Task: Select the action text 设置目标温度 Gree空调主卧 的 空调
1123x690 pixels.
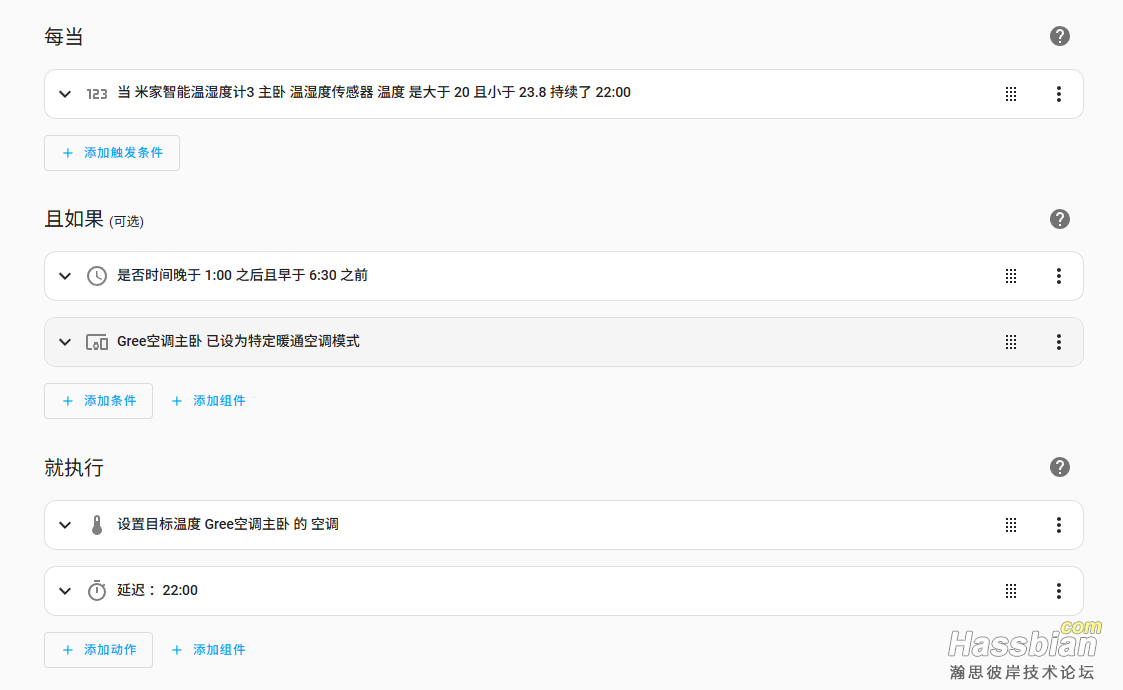Action: point(228,524)
